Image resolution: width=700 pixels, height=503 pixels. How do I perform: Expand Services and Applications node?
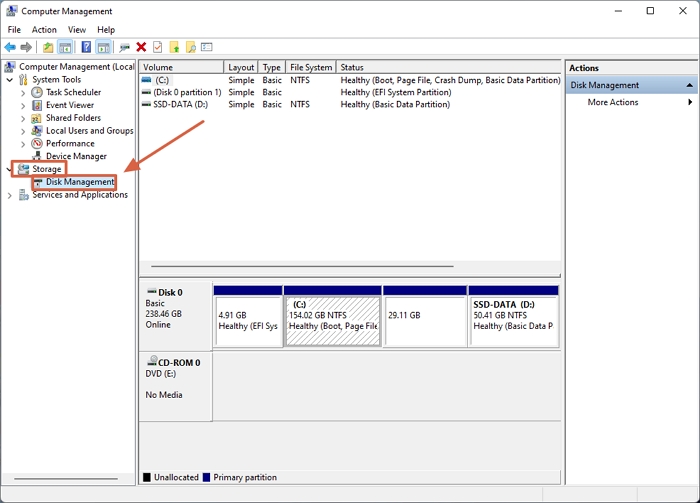tap(10, 195)
